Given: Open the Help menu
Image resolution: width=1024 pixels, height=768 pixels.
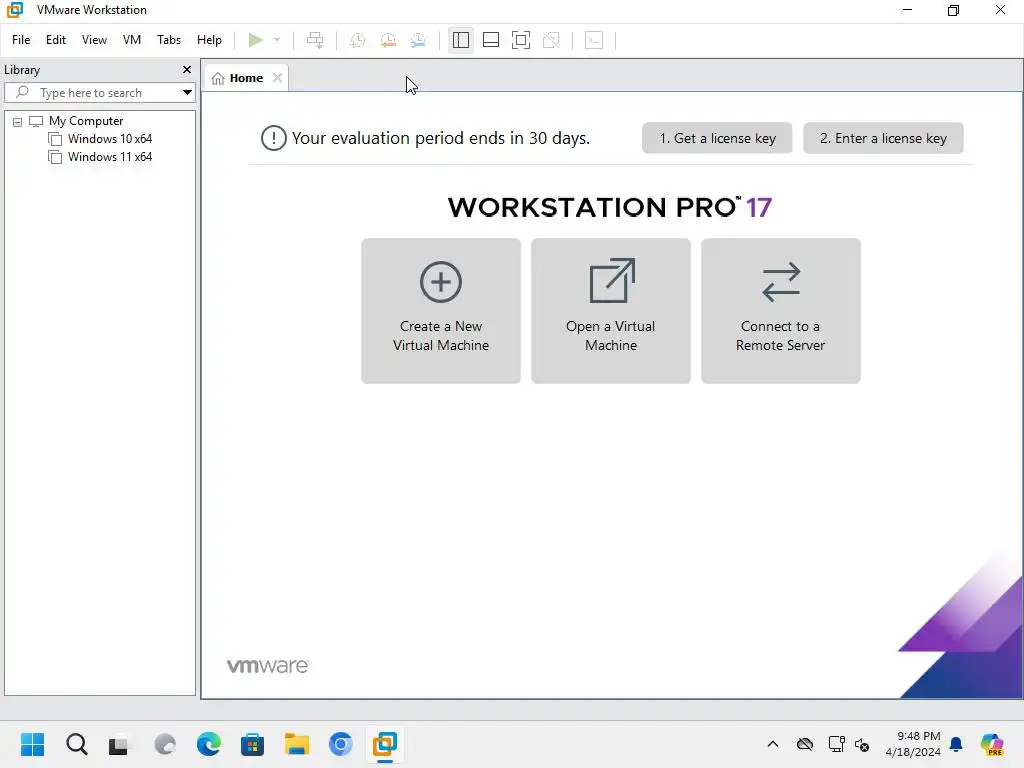Looking at the screenshot, I should click(x=209, y=40).
